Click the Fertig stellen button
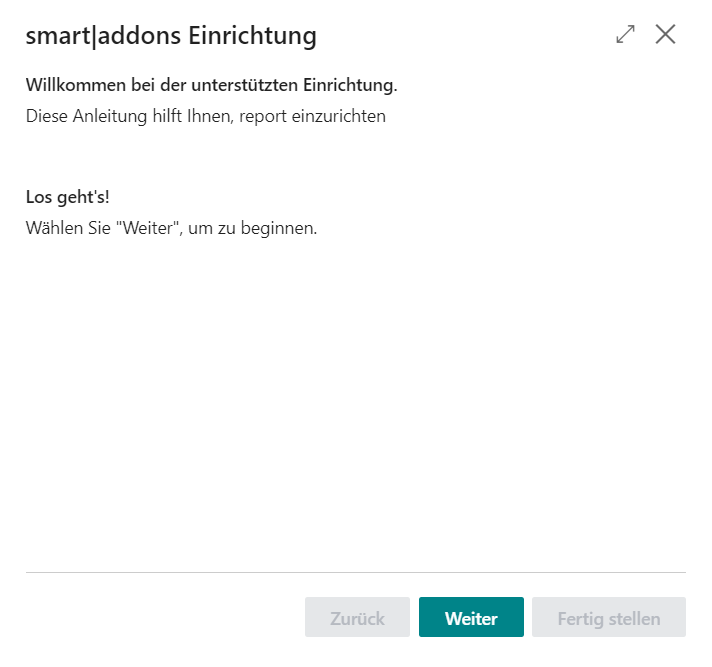Screen dimensions: 712x667 (609, 618)
